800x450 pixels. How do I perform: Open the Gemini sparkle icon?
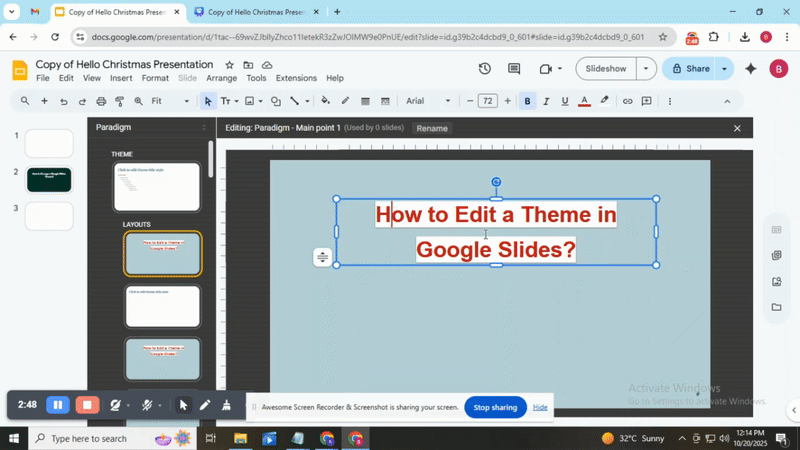(750, 69)
